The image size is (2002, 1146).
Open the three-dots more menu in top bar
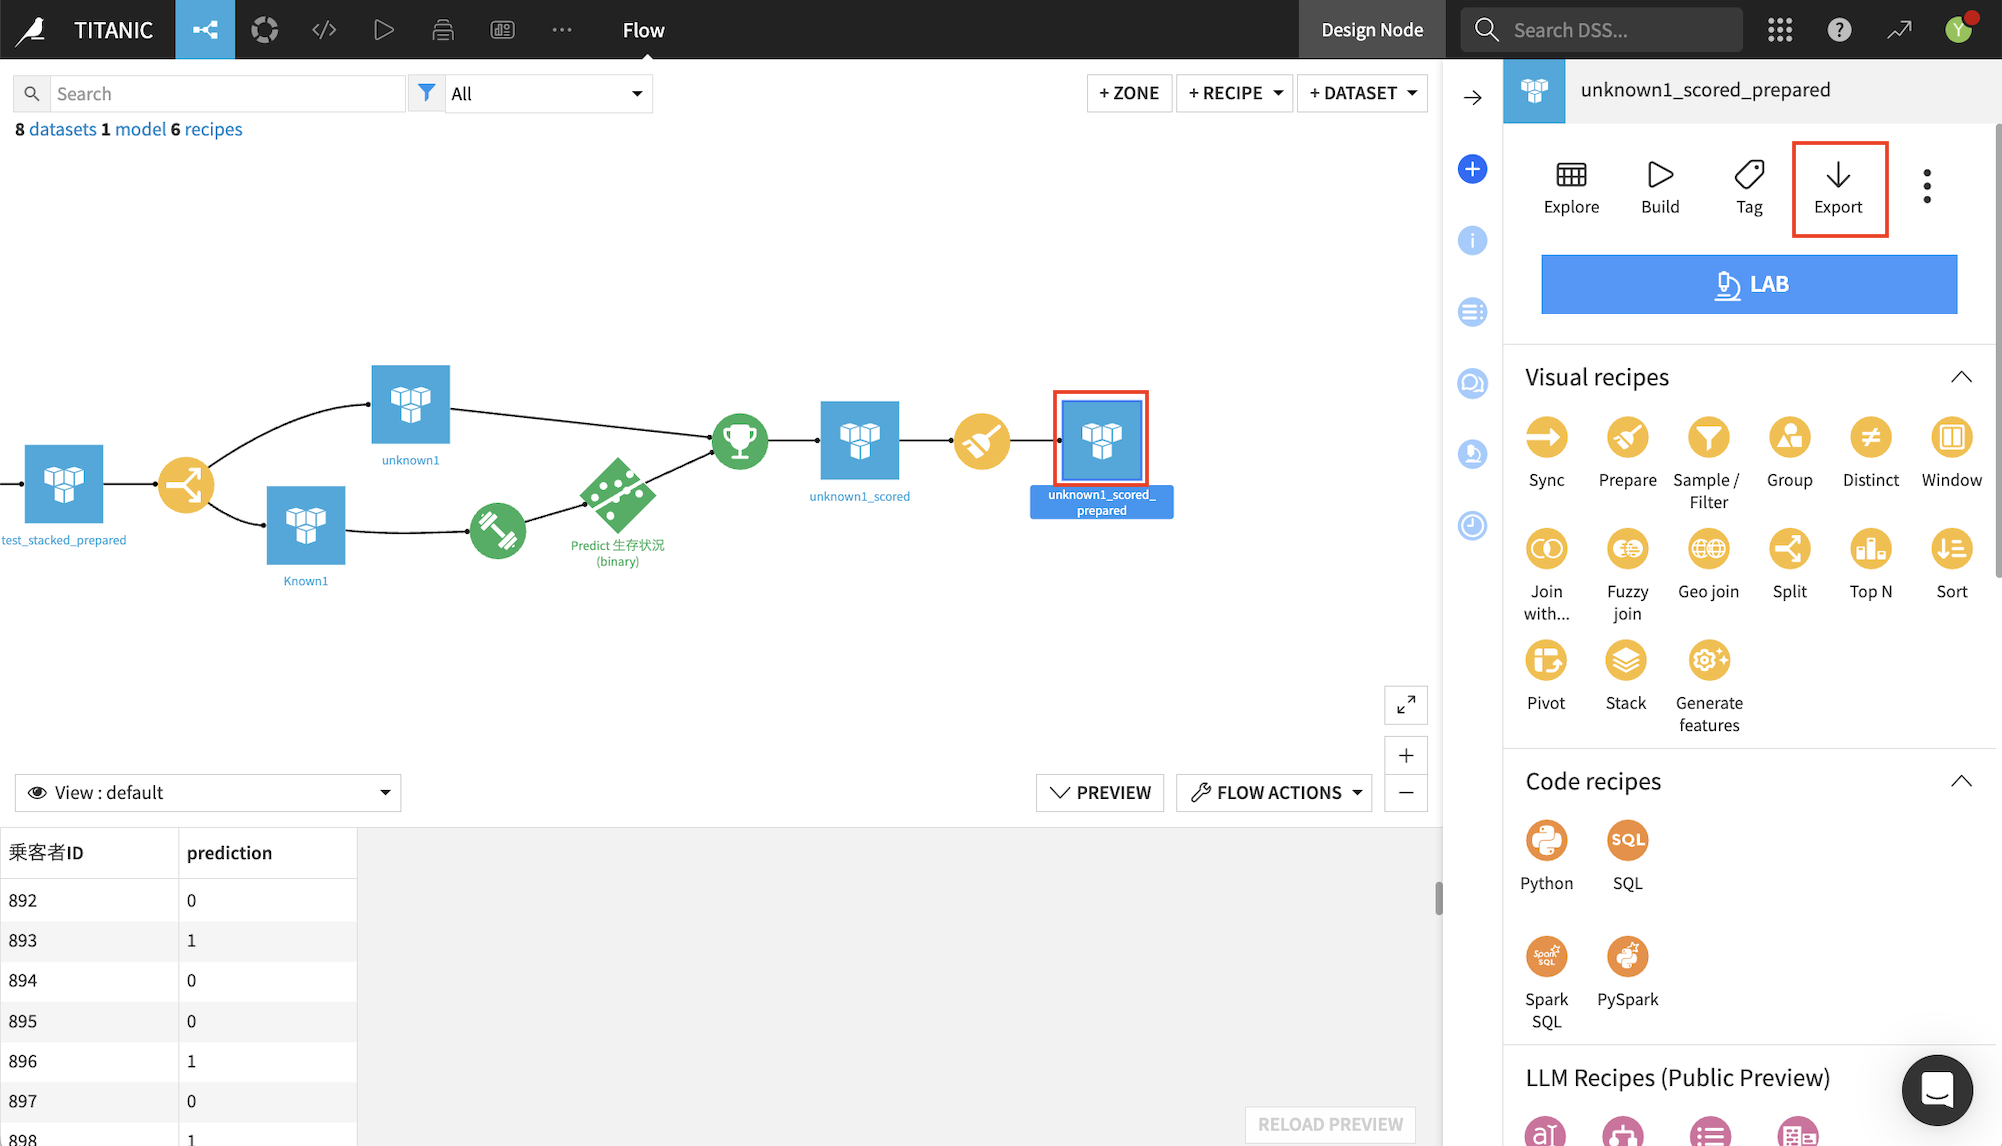[x=562, y=30]
